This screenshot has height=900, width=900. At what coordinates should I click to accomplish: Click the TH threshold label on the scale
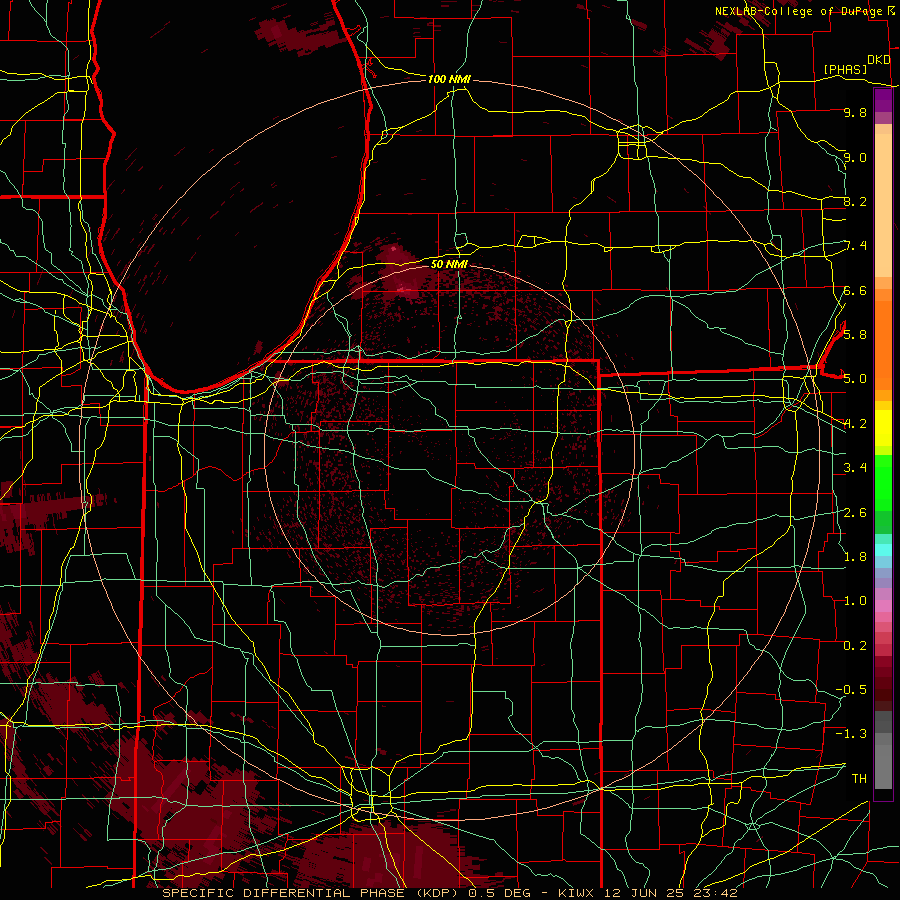click(x=859, y=778)
